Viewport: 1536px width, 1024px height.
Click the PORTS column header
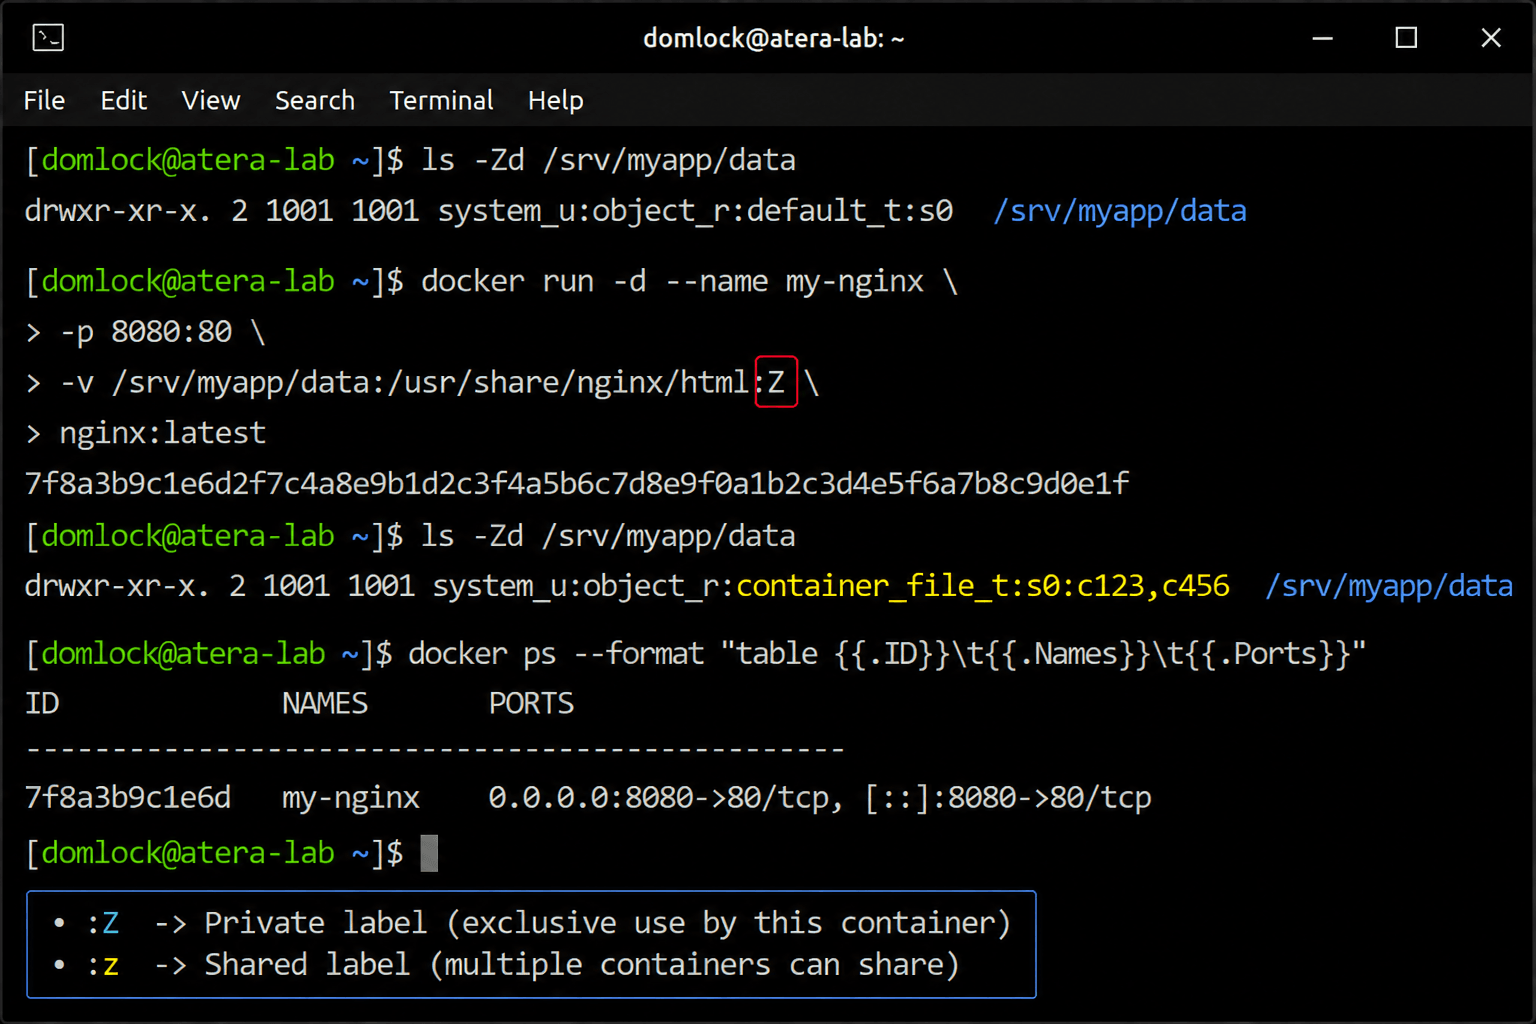pyautogui.click(x=531, y=704)
